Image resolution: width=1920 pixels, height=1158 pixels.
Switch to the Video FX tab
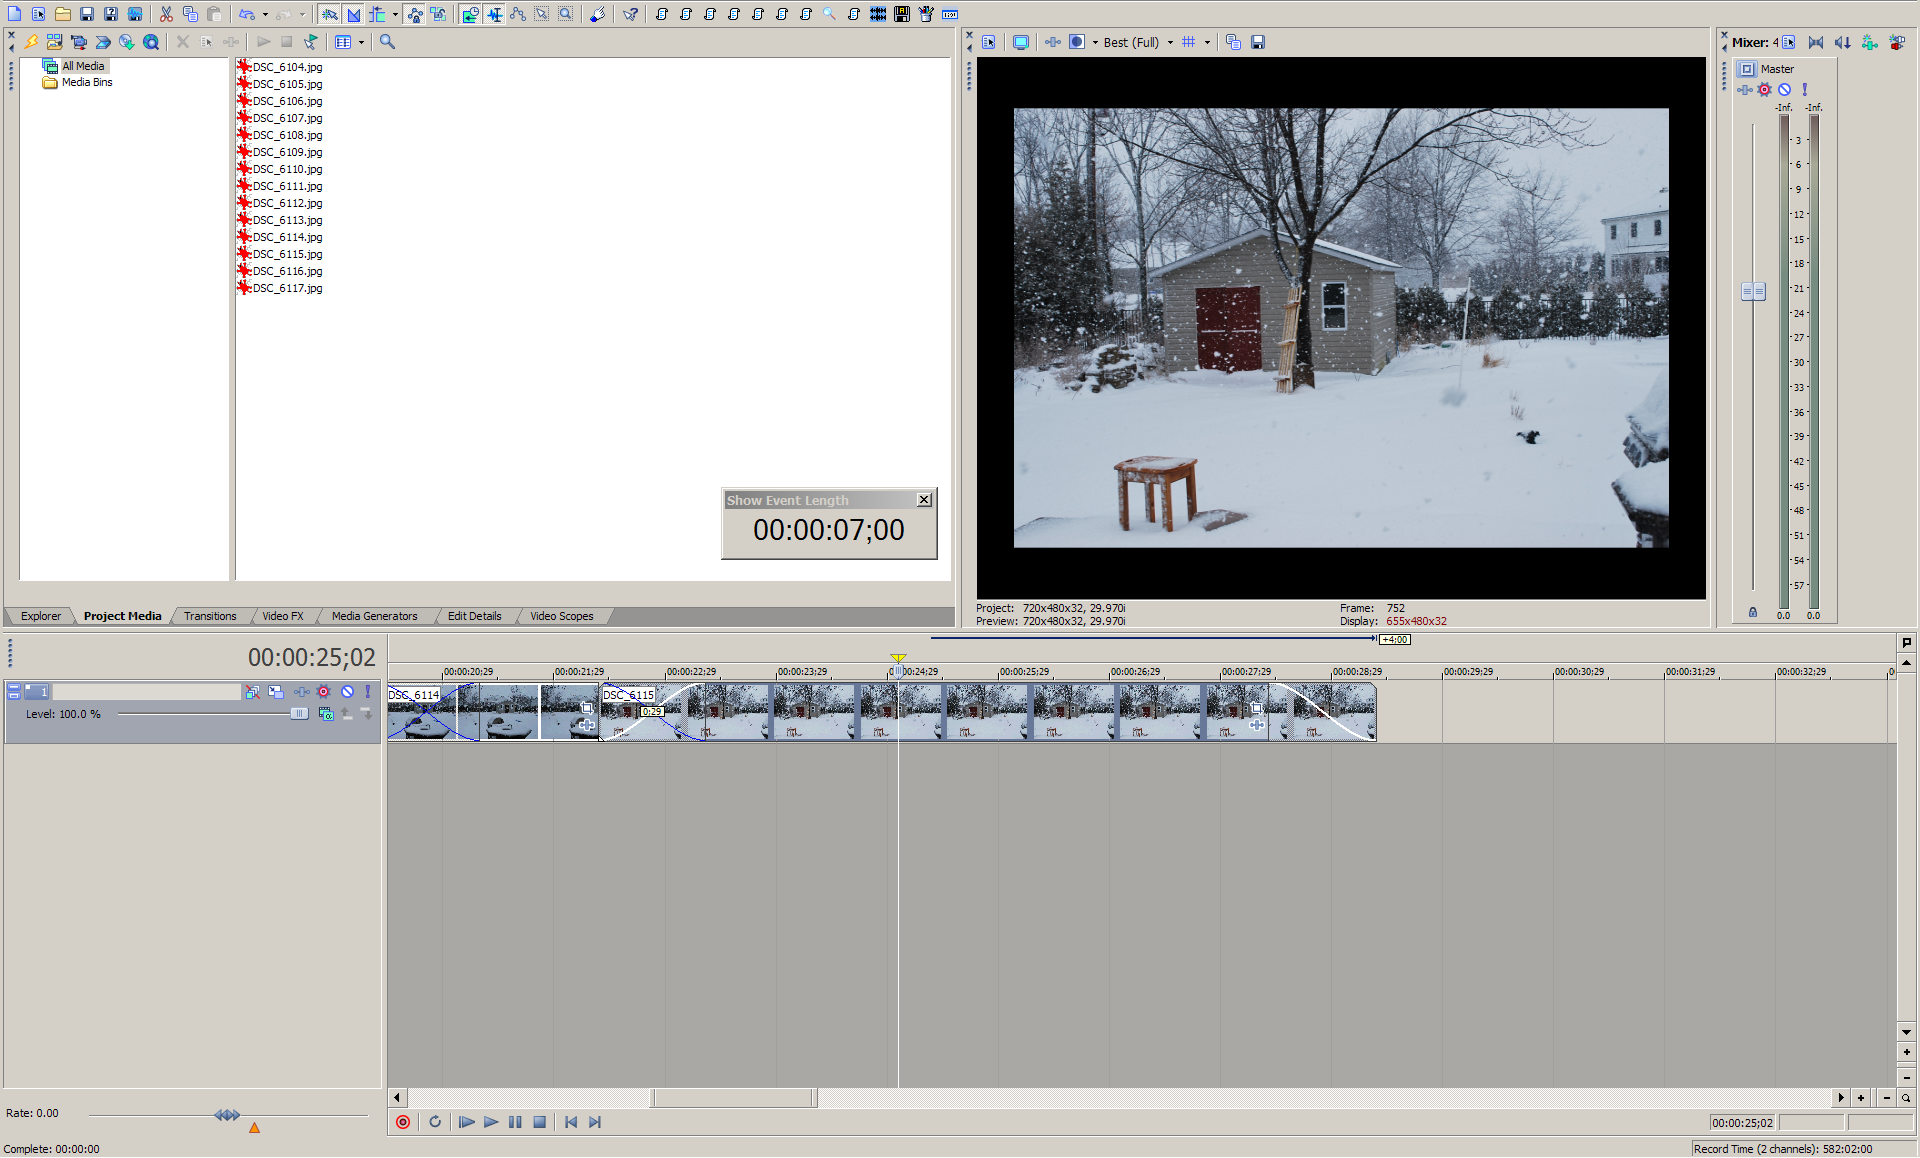[283, 616]
